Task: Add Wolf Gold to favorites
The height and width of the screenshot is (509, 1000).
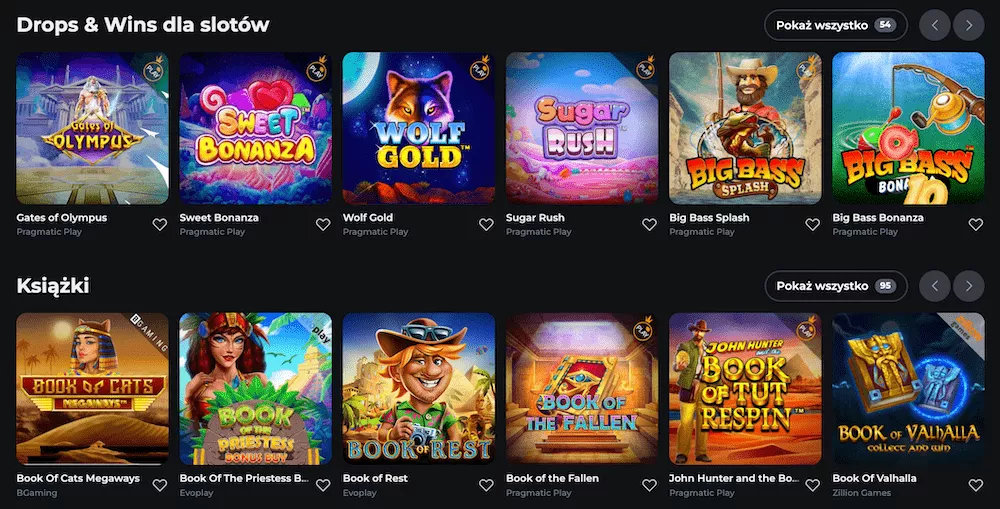Action: pos(486,224)
